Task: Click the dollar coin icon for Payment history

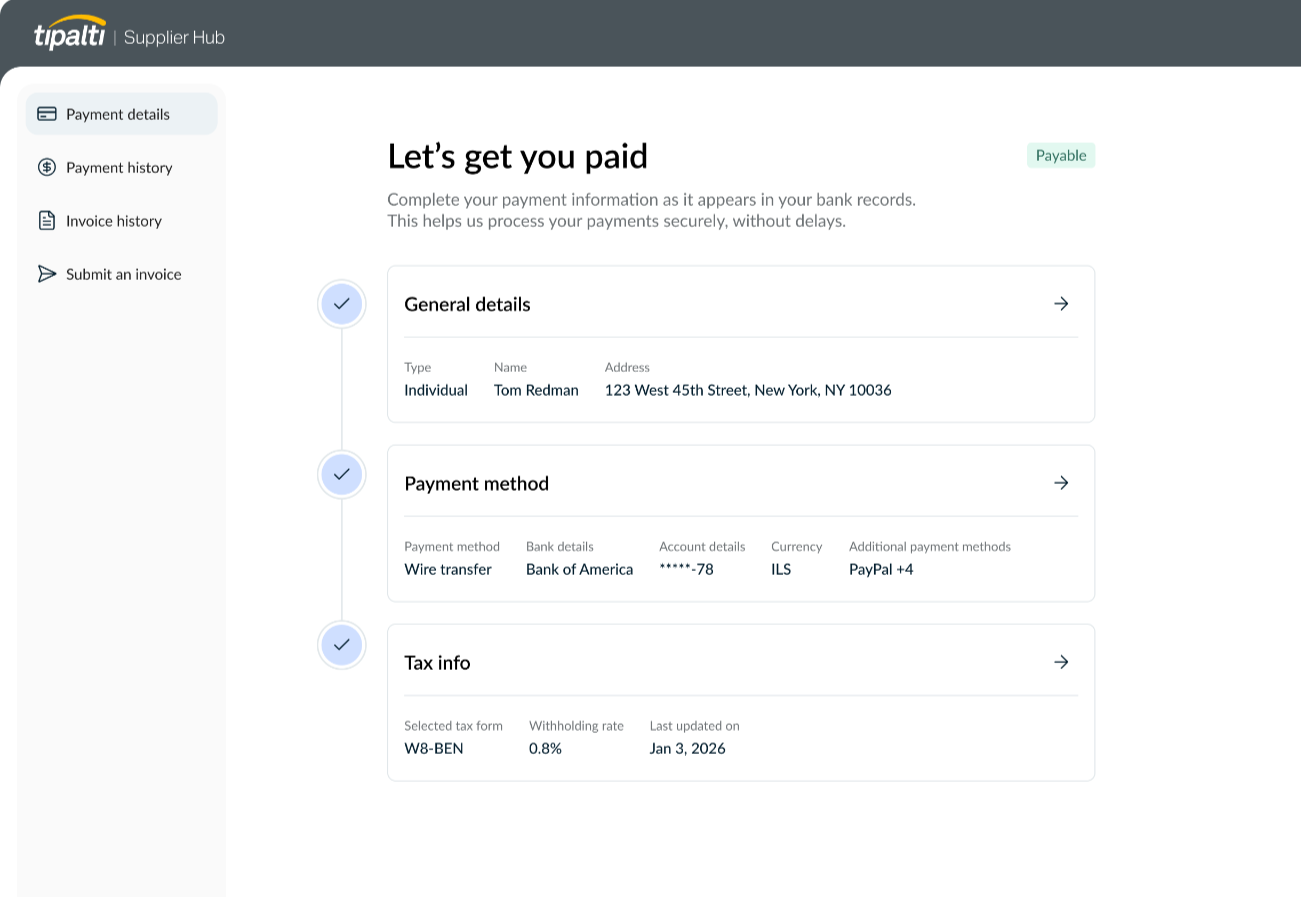Action: click(47, 167)
